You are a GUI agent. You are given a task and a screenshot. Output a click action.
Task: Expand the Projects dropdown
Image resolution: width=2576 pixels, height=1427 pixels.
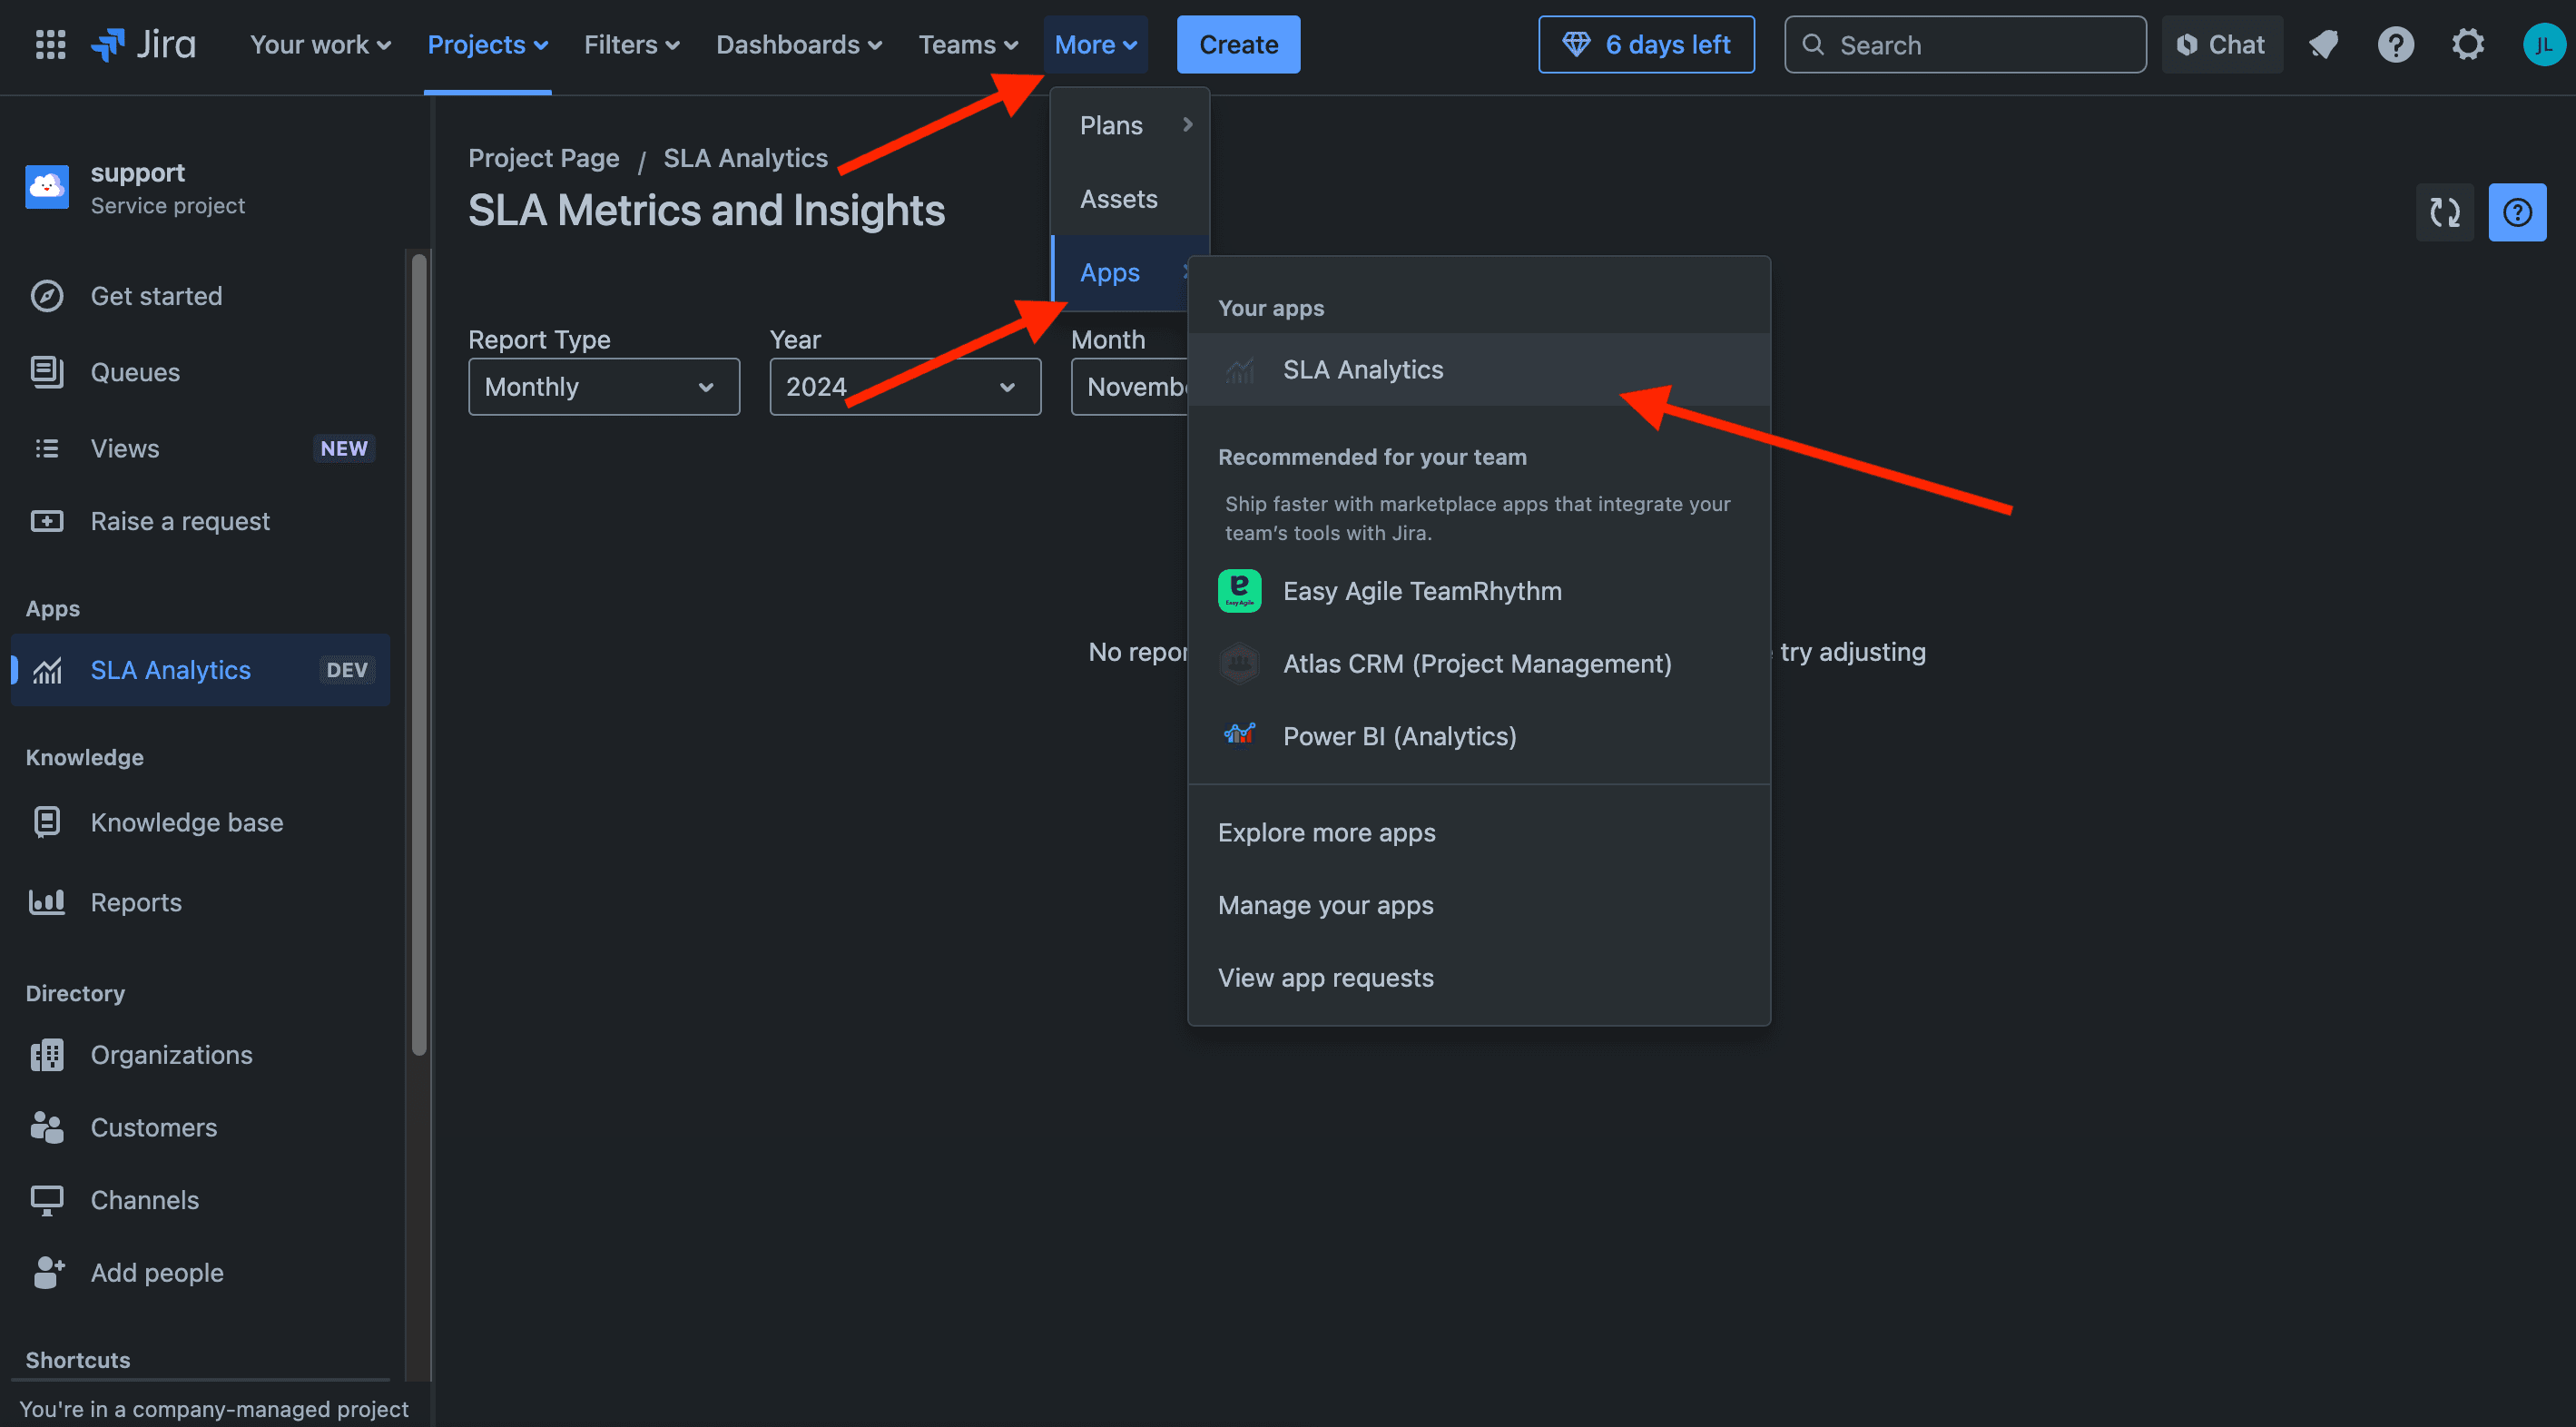point(488,44)
